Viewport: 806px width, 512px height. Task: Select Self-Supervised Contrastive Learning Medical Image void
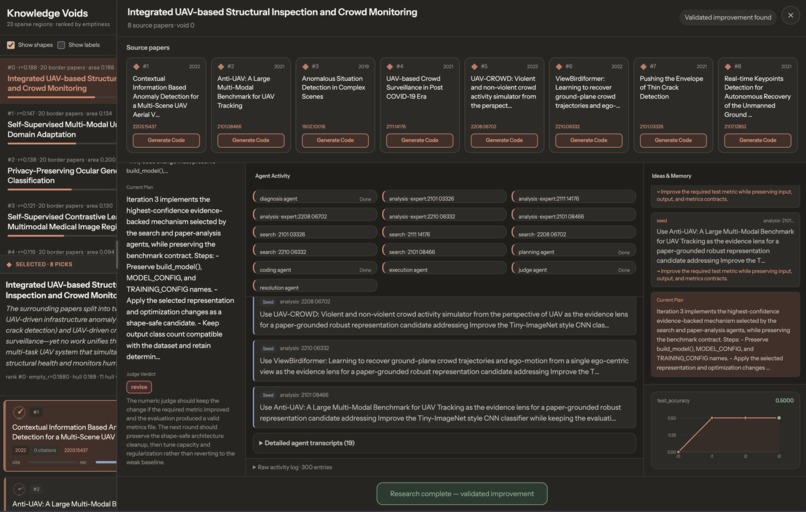tap(59, 218)
